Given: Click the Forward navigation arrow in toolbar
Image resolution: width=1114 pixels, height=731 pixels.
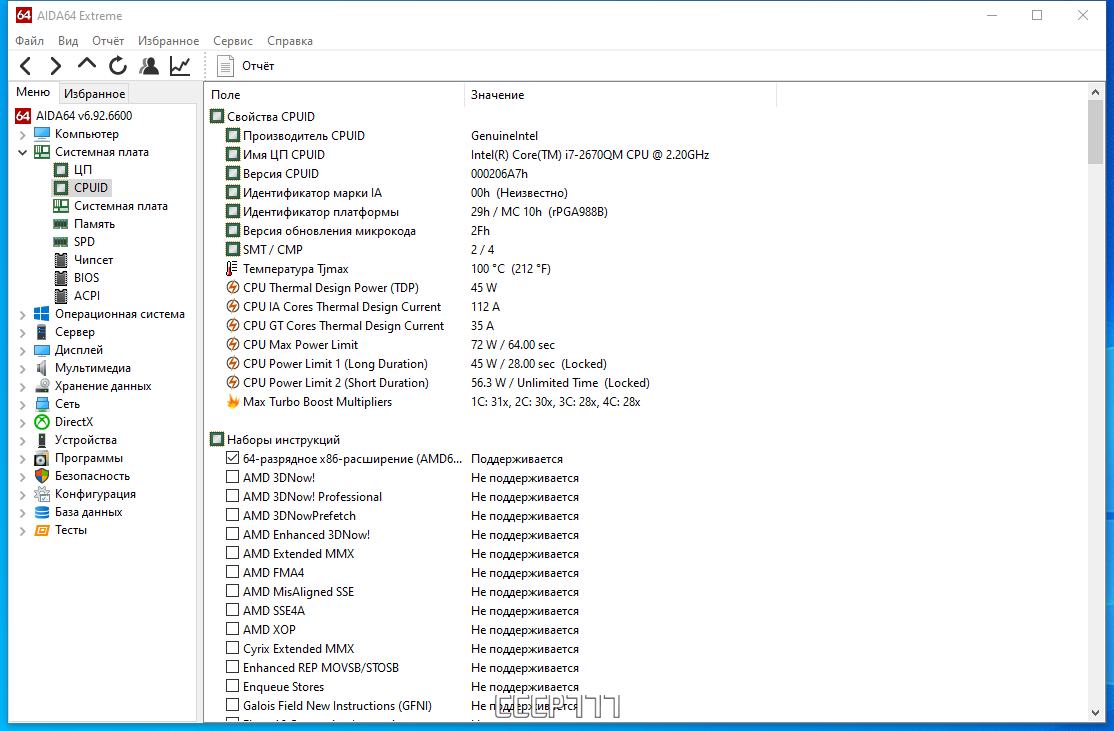Looking at the screenshot, I should (56, 66).
